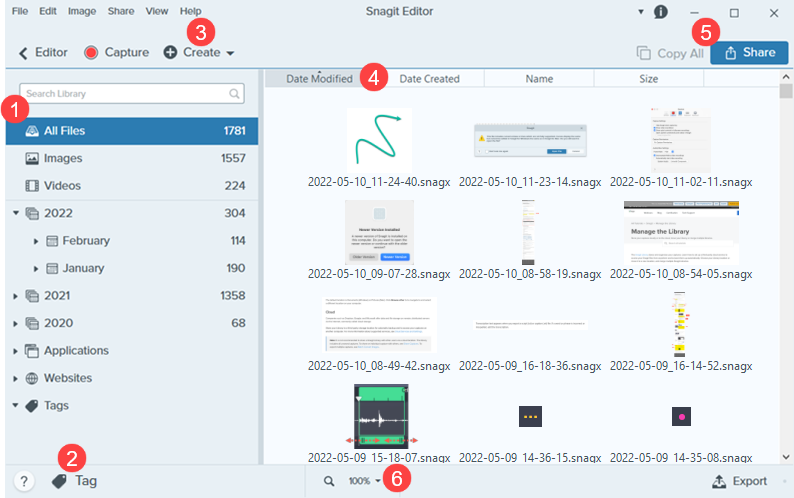Expand the 2021 tree node
The width and height of the screenshot is (794, 498).
click(15, 296)
